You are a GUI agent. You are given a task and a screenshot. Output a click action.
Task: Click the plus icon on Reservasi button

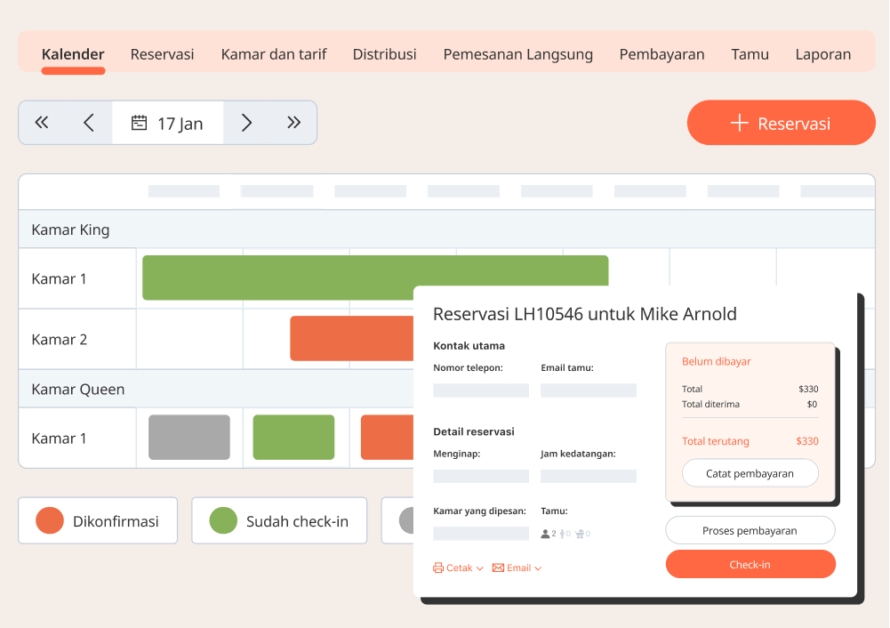click(x=739, y=122)
